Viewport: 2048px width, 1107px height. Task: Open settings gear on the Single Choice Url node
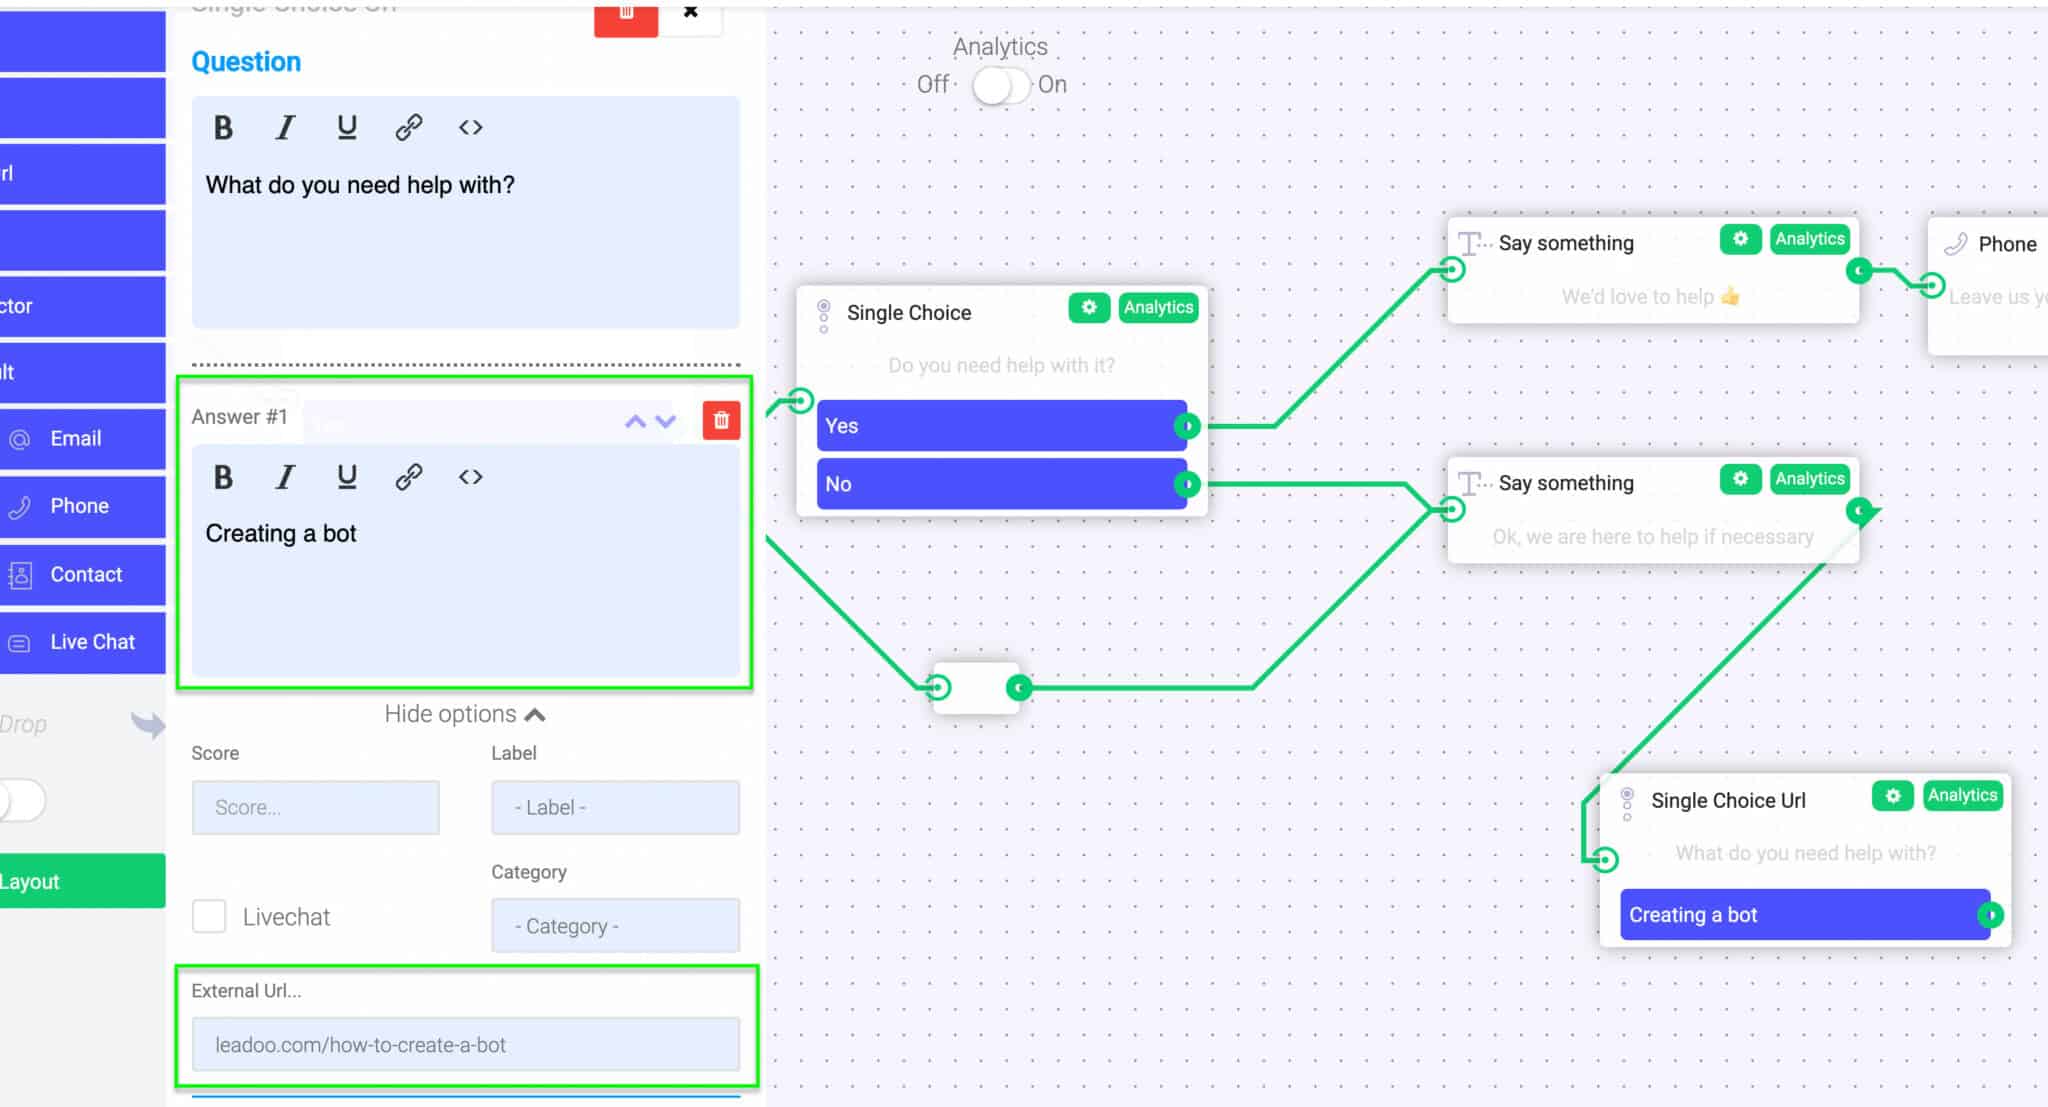click(x=1892, y=796)
